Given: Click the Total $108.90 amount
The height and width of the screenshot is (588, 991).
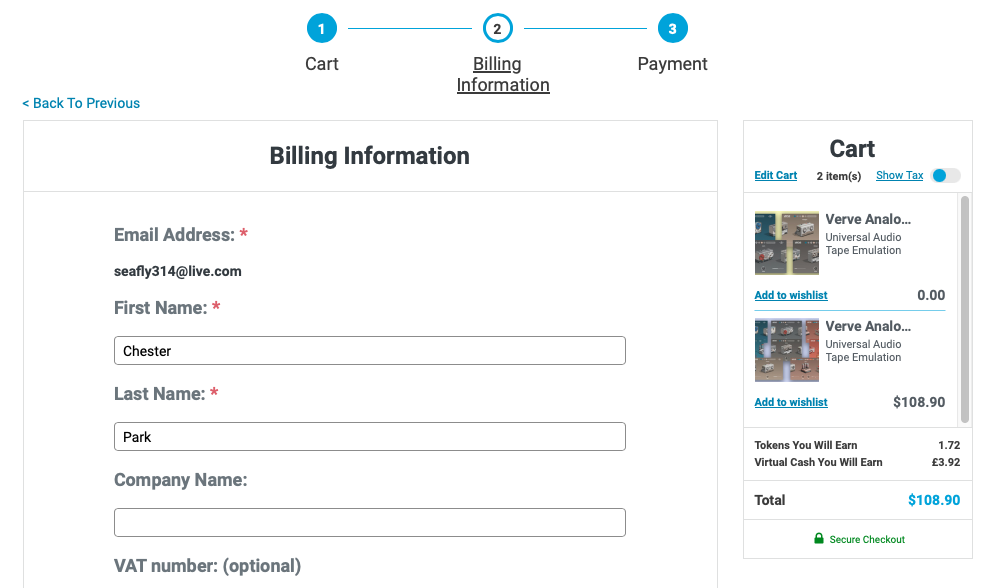Looking at the screenshot, I should click(933, 500).
